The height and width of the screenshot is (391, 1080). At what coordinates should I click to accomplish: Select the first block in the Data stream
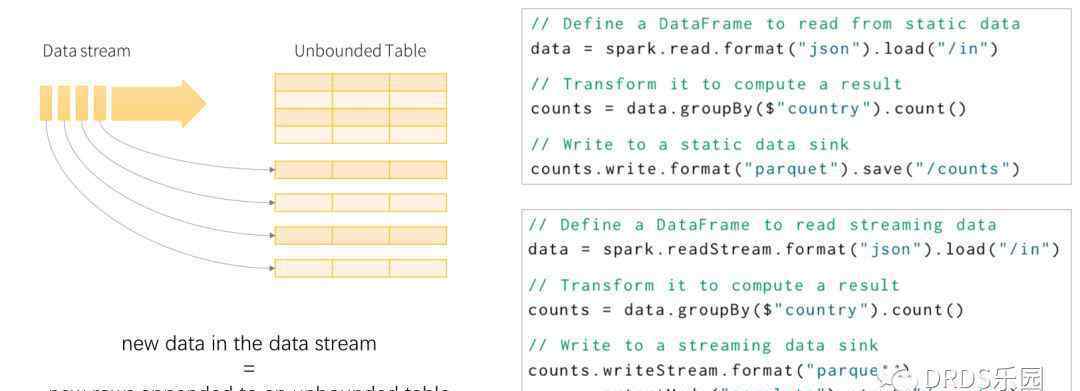(46, 103)
